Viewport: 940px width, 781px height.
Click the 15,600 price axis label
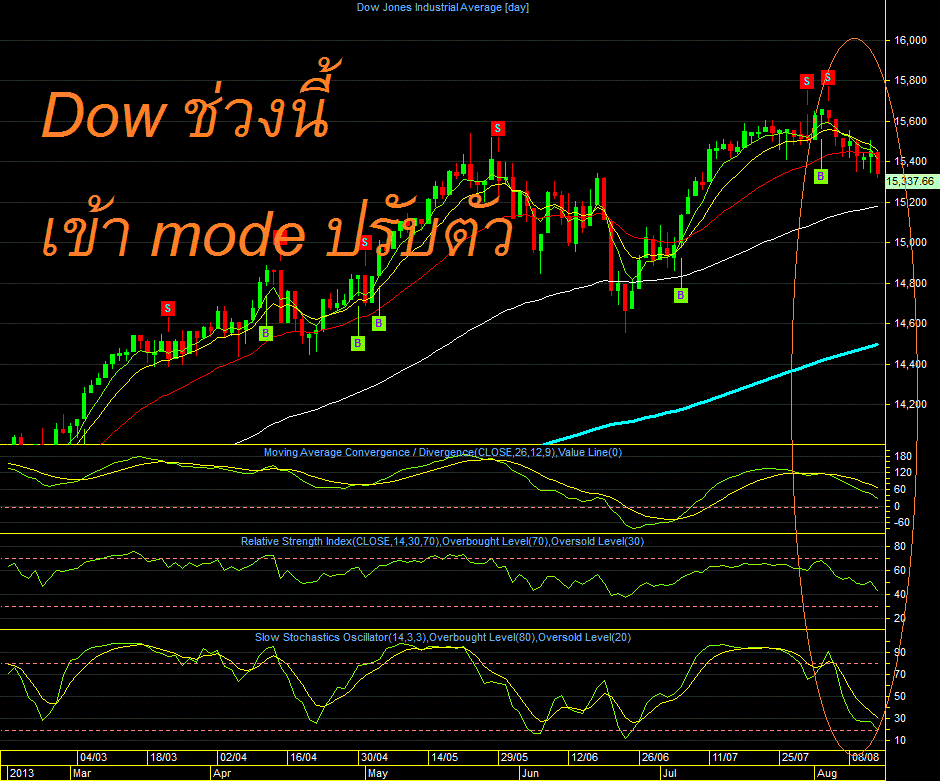coord(910,121)
